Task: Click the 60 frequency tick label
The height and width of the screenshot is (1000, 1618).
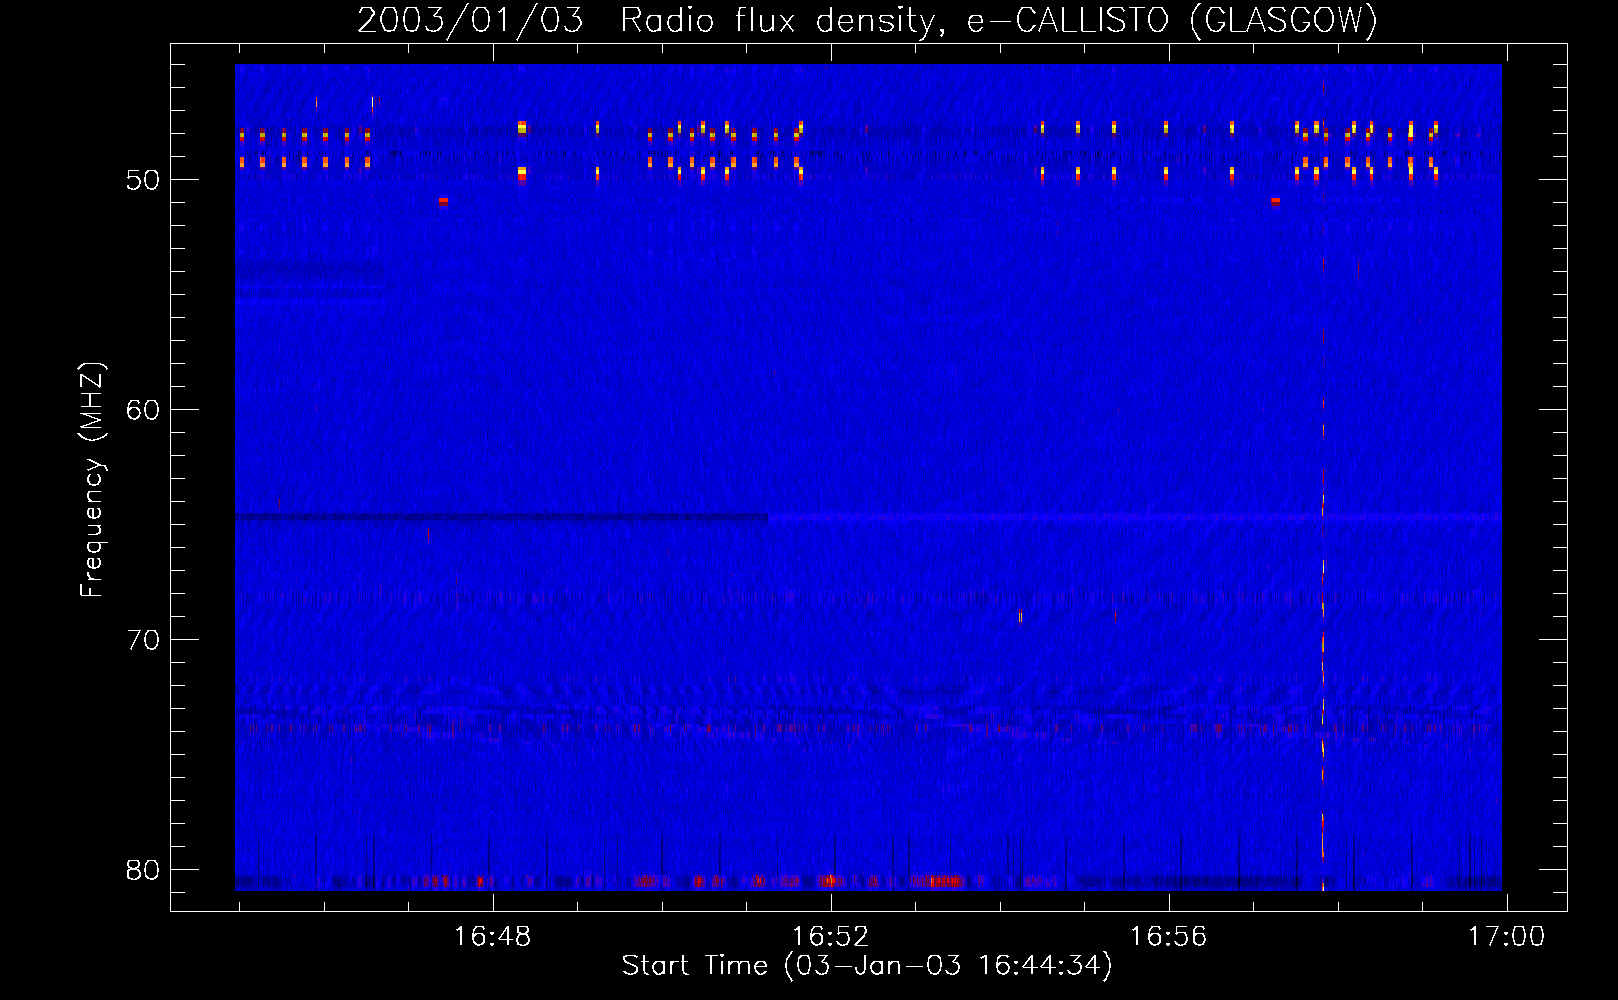Action: [143, 410]
